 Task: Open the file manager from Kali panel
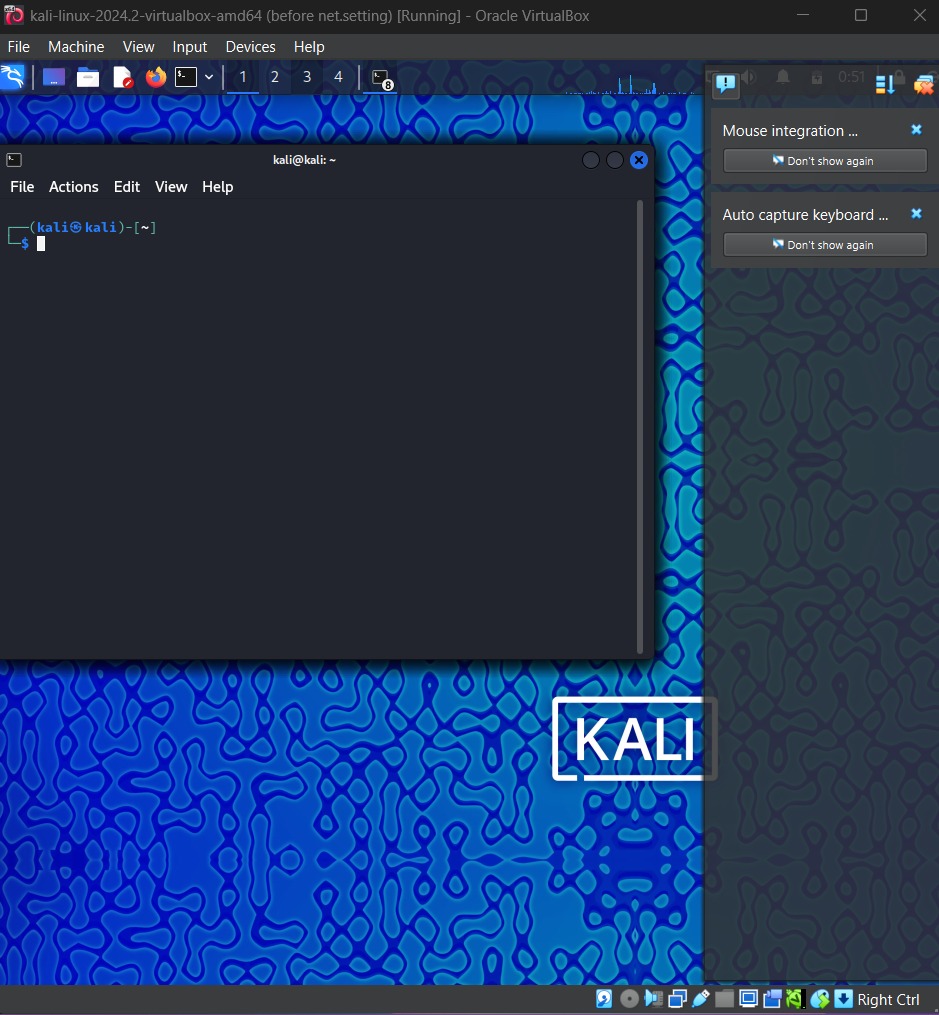point(87,78)
